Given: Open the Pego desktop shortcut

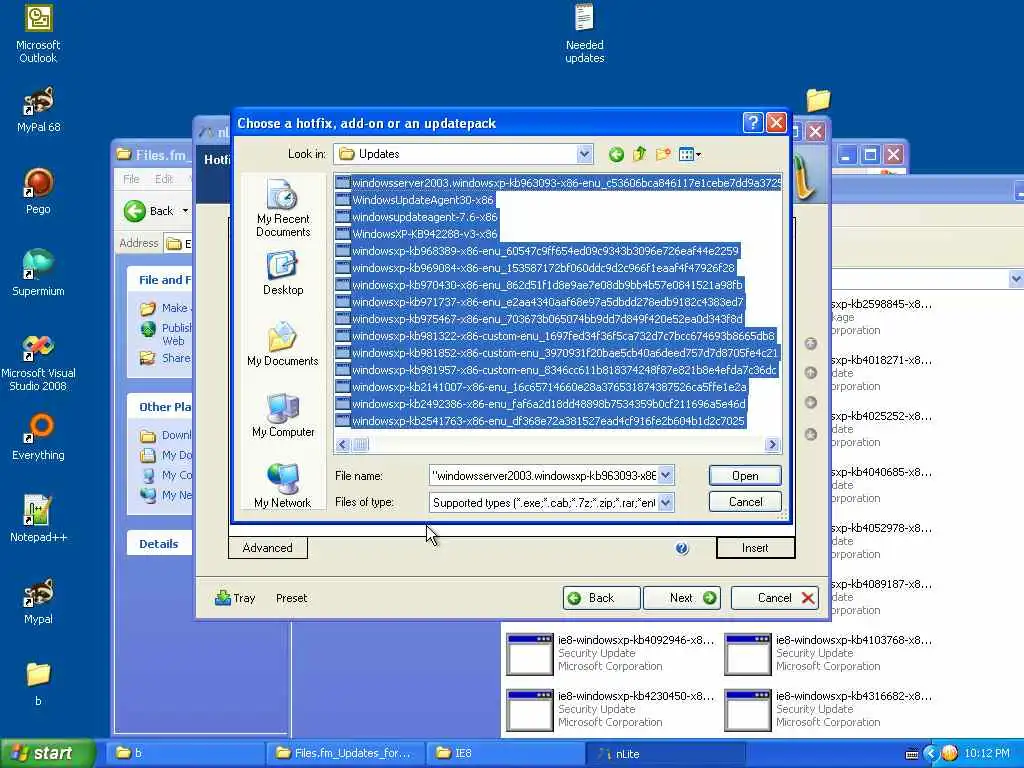Looking at the screenshot, I should tap(38, 191).
